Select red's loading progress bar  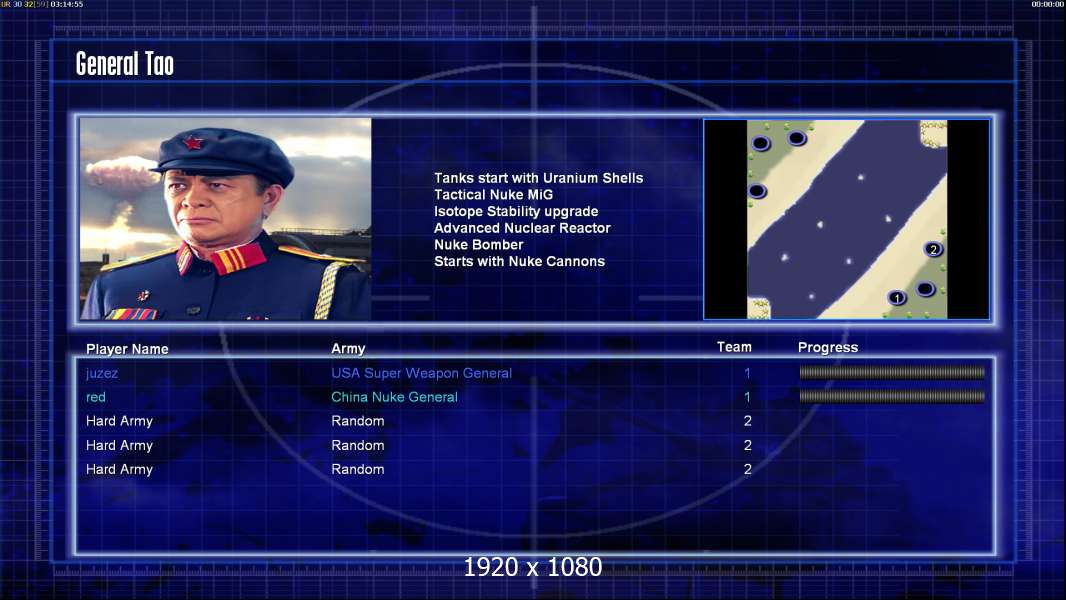tap(891, 396)
